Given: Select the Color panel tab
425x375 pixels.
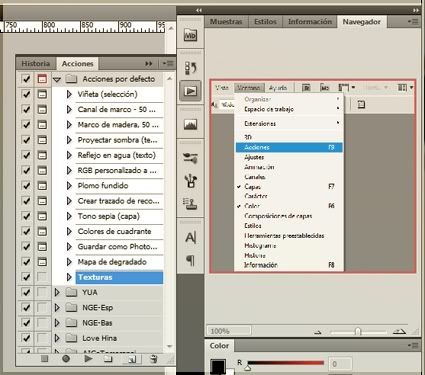Looking at the screenshot, I should click(219, 346).
